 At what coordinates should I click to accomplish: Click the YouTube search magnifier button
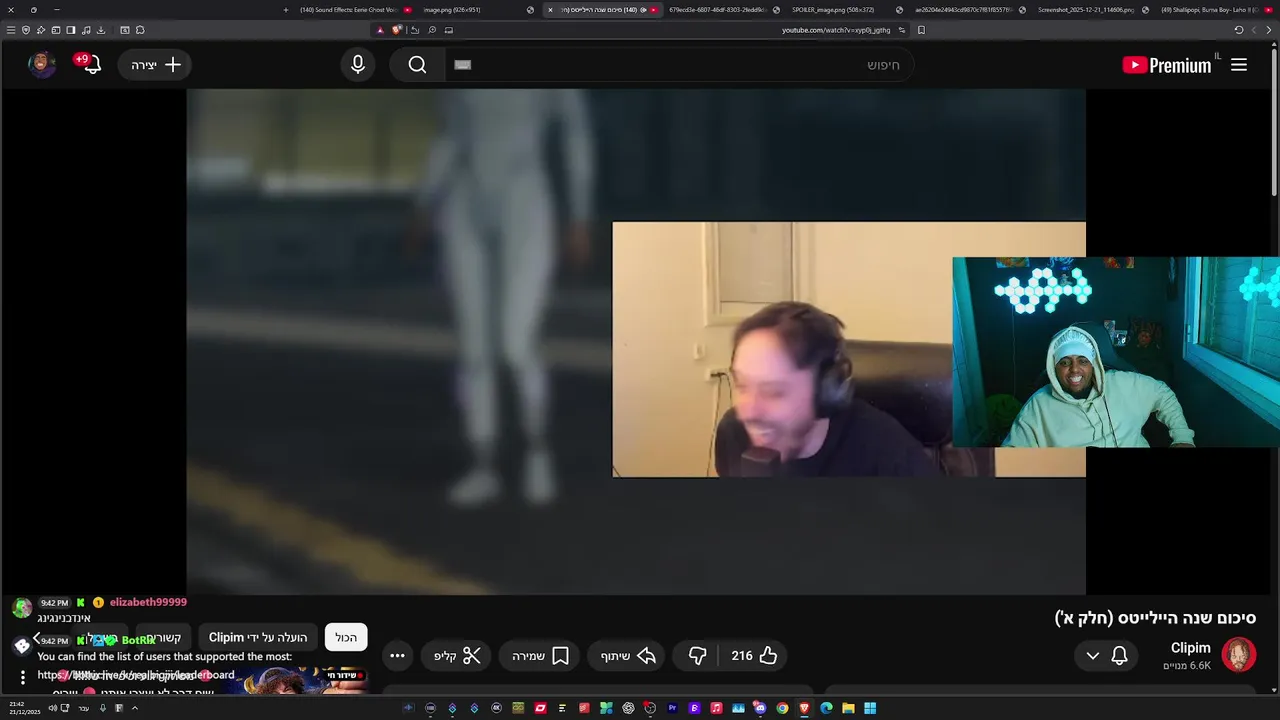tap(417, 65)
